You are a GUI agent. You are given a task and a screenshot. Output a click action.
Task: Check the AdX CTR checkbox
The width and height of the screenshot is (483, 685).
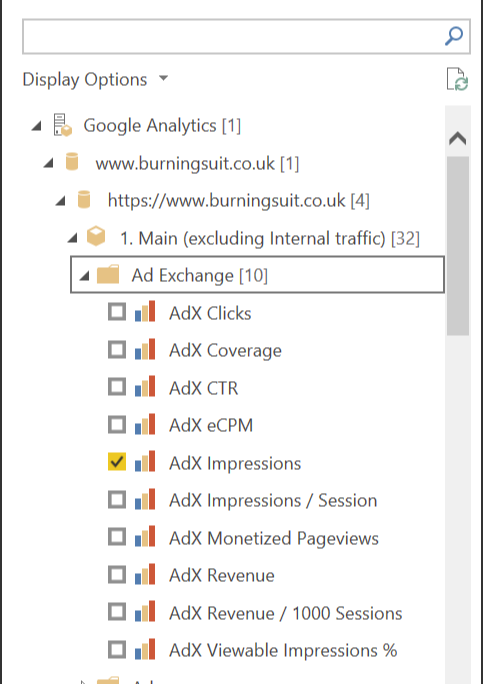click(x=117, y=387)
